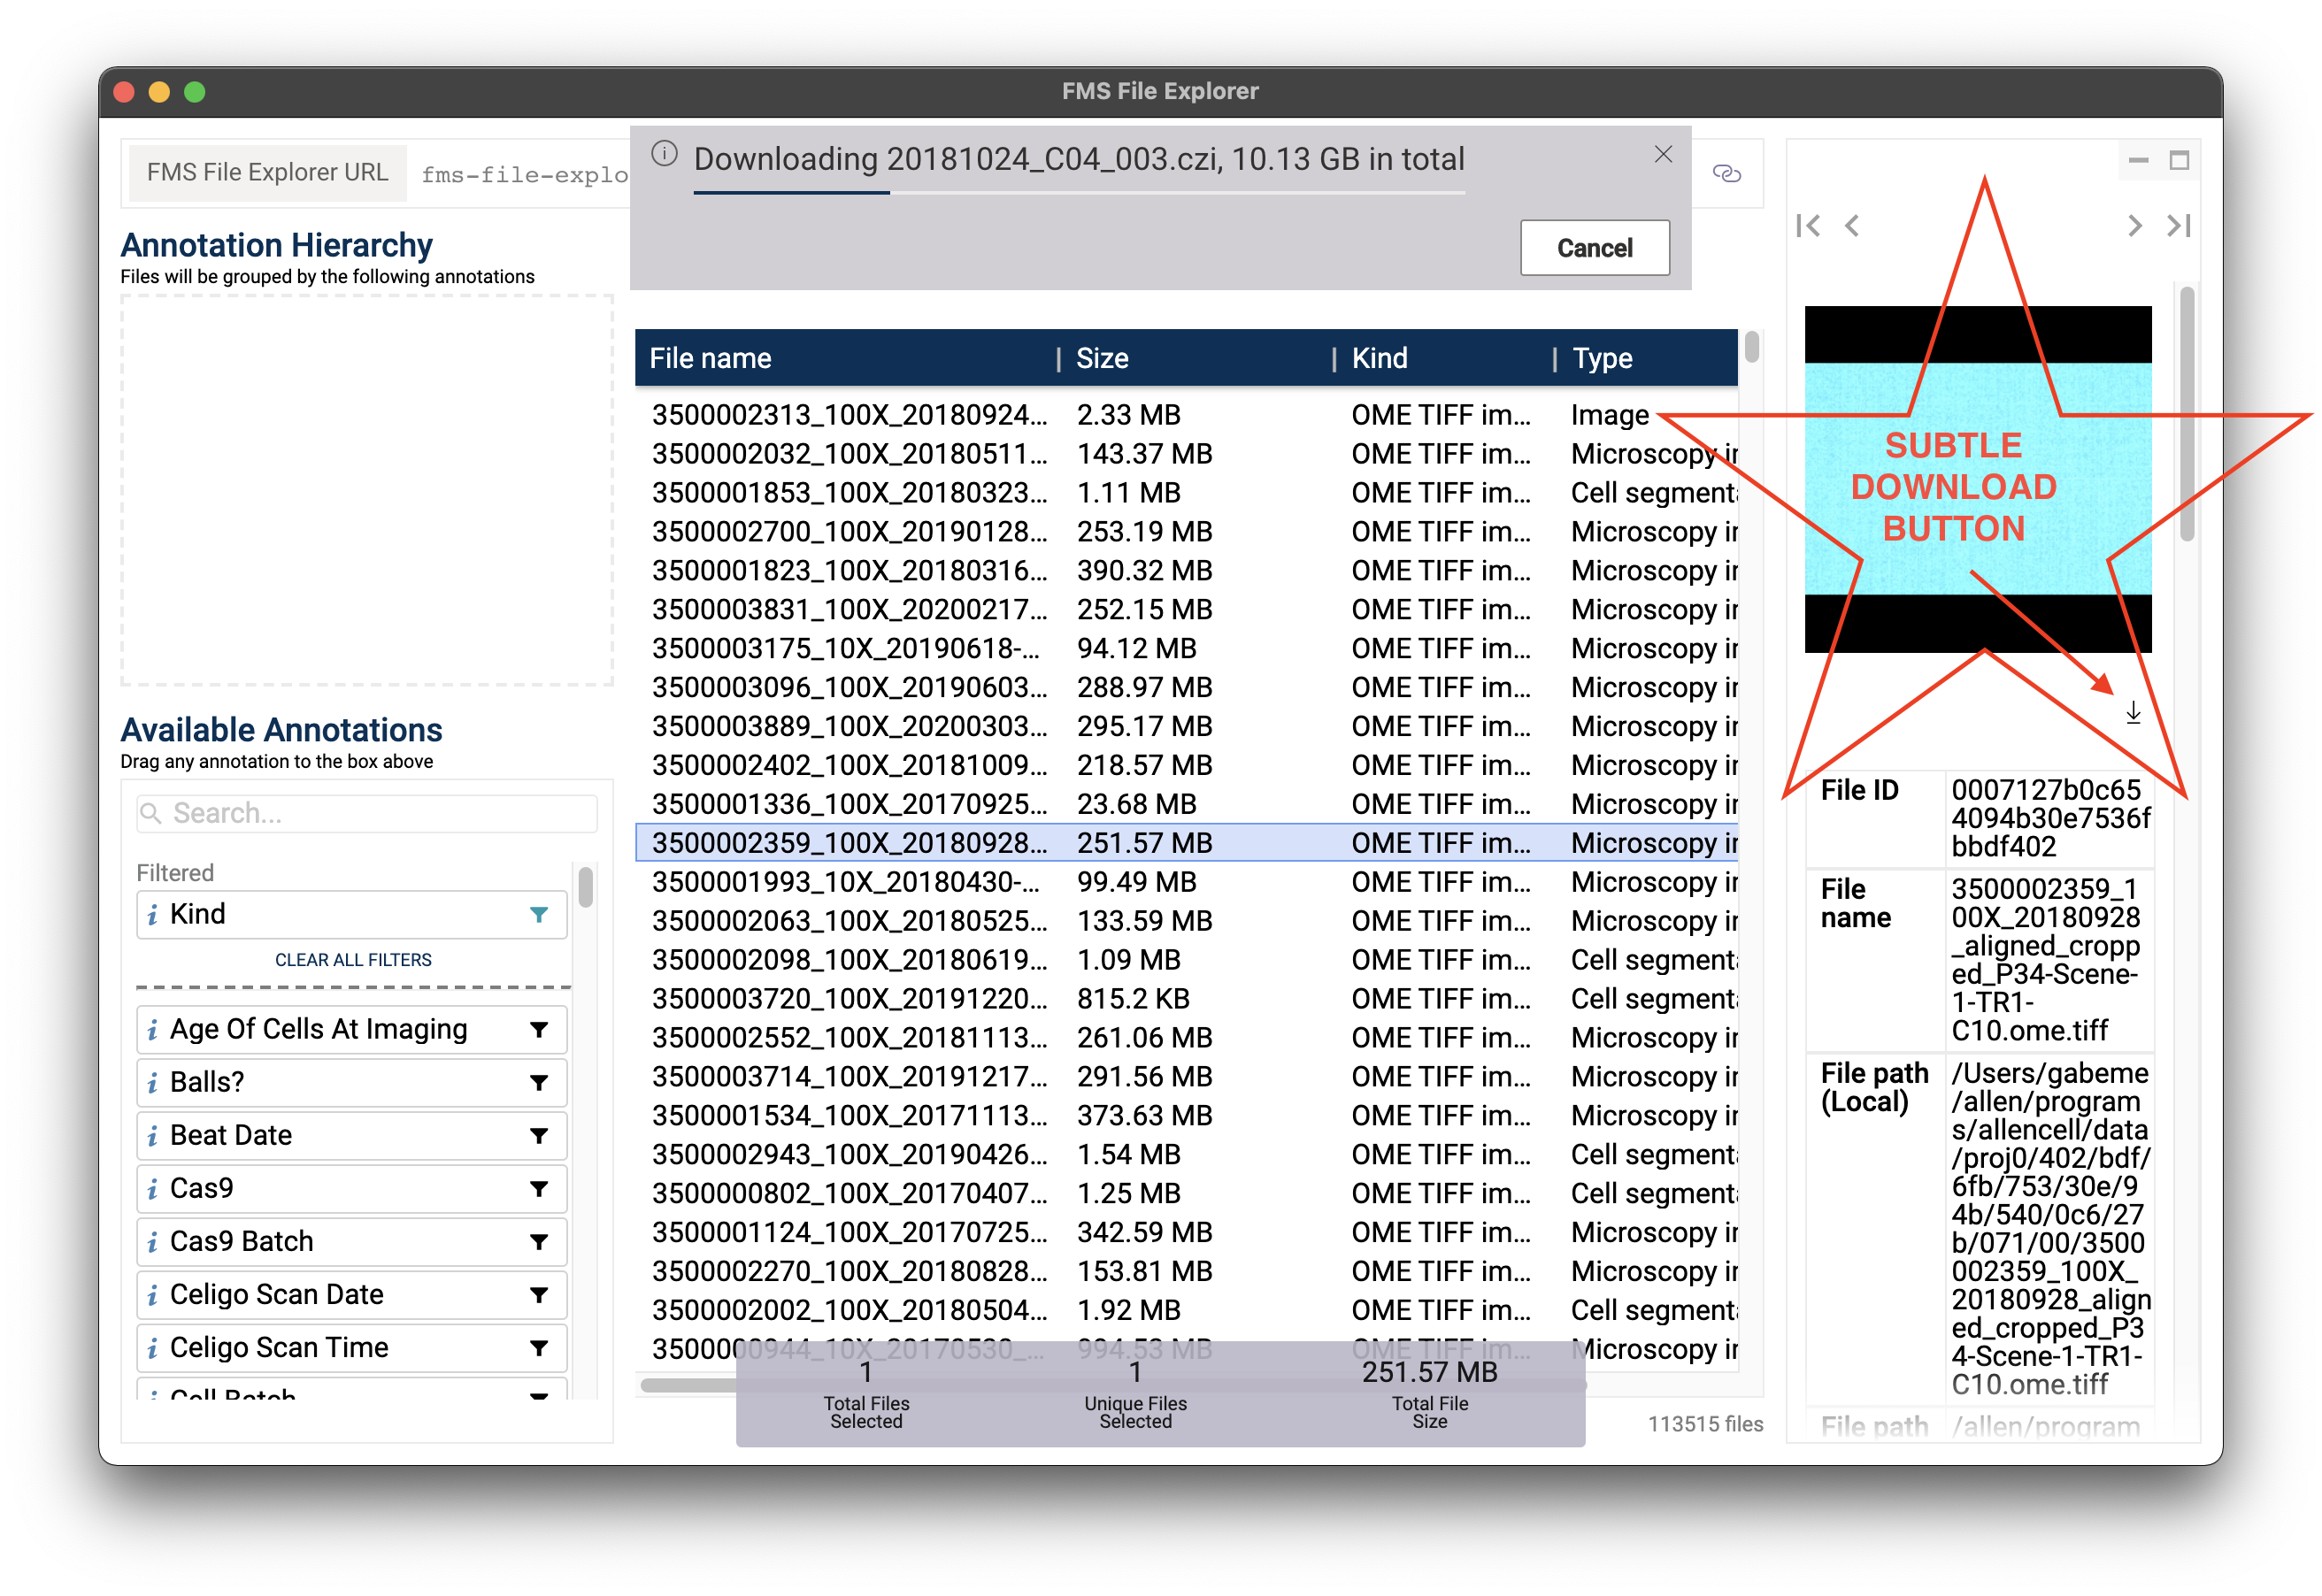Open filter for Cas9 Batch
The image size is (2322, 1596).
(x=538, y=1241)
